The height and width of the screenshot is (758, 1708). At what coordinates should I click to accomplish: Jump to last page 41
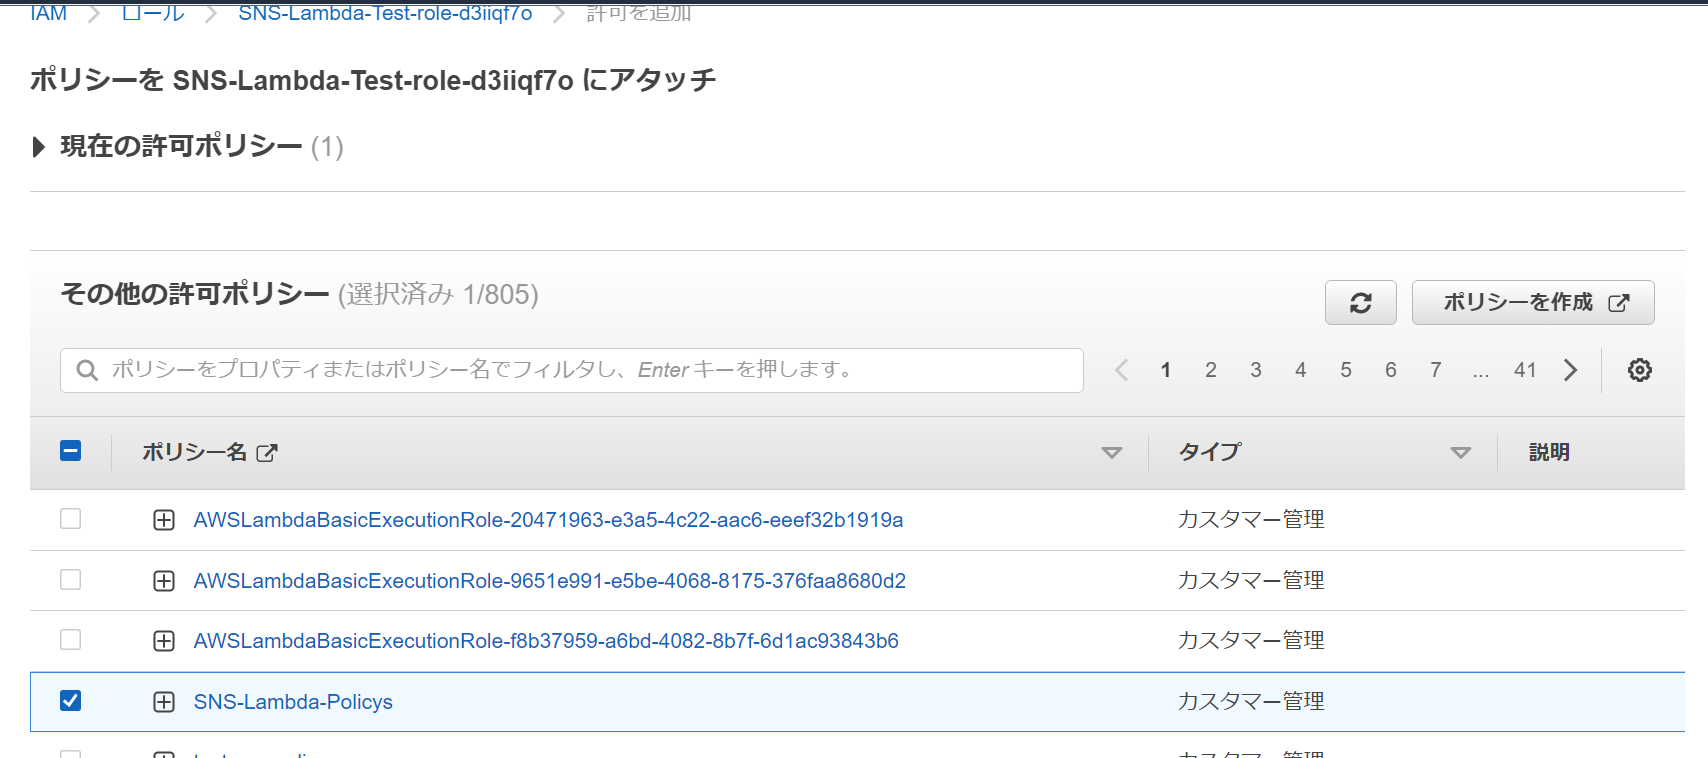pyautogui.click(x=1525, y=370)
